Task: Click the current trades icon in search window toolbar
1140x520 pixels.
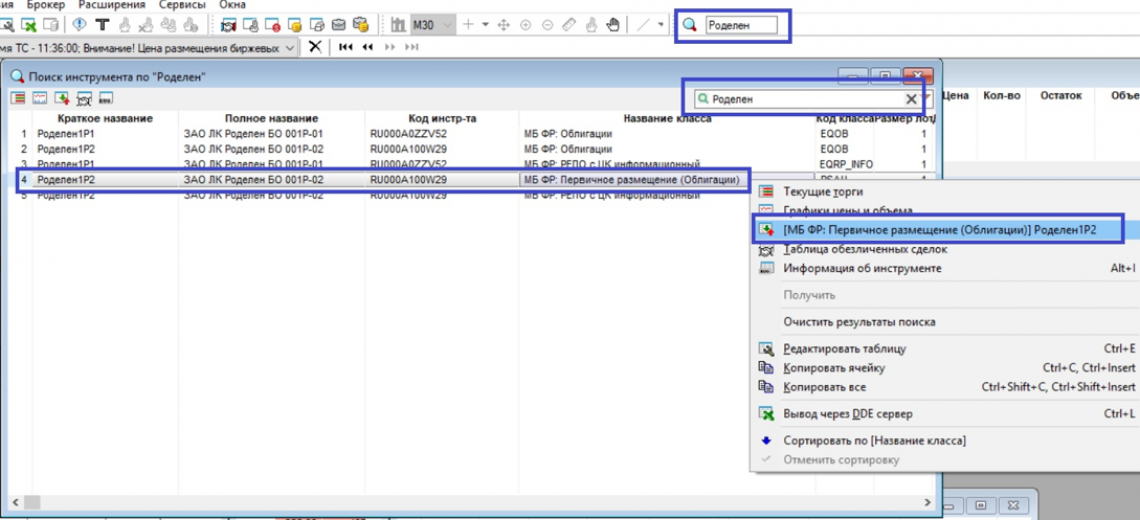Action: click(x=18, y=98)
